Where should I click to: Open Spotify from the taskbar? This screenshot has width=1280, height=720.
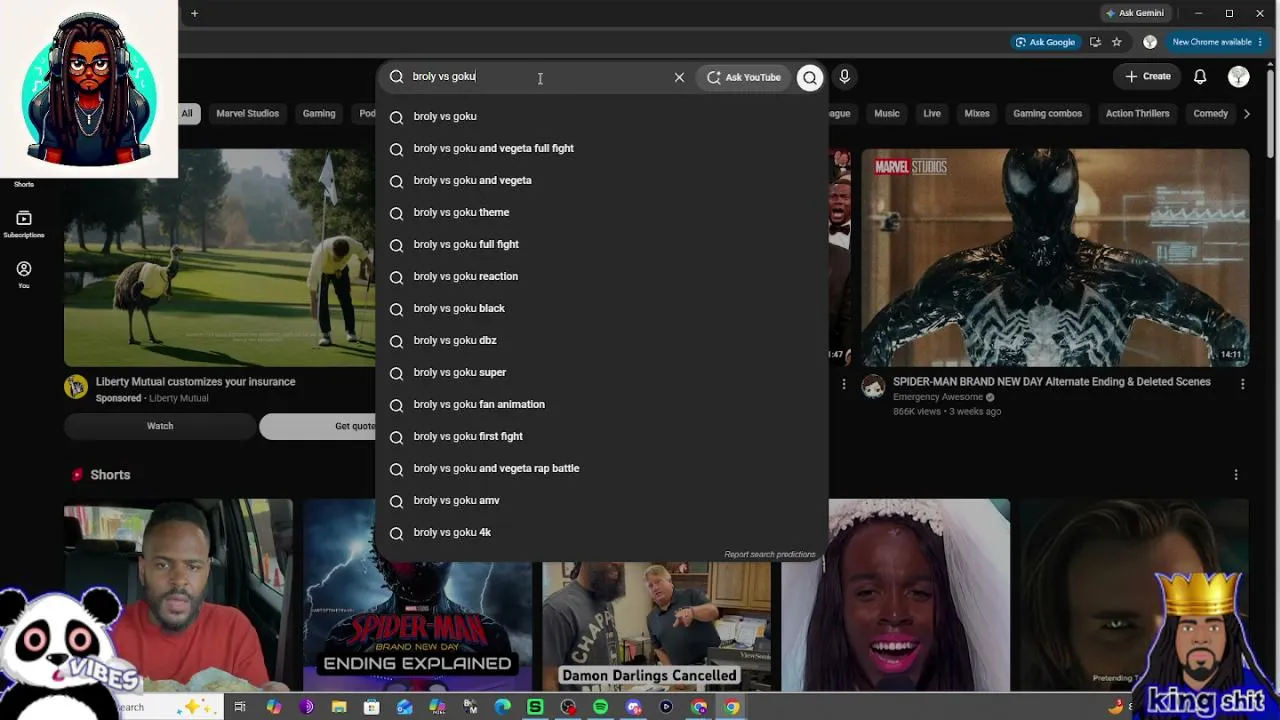[601, 707]
